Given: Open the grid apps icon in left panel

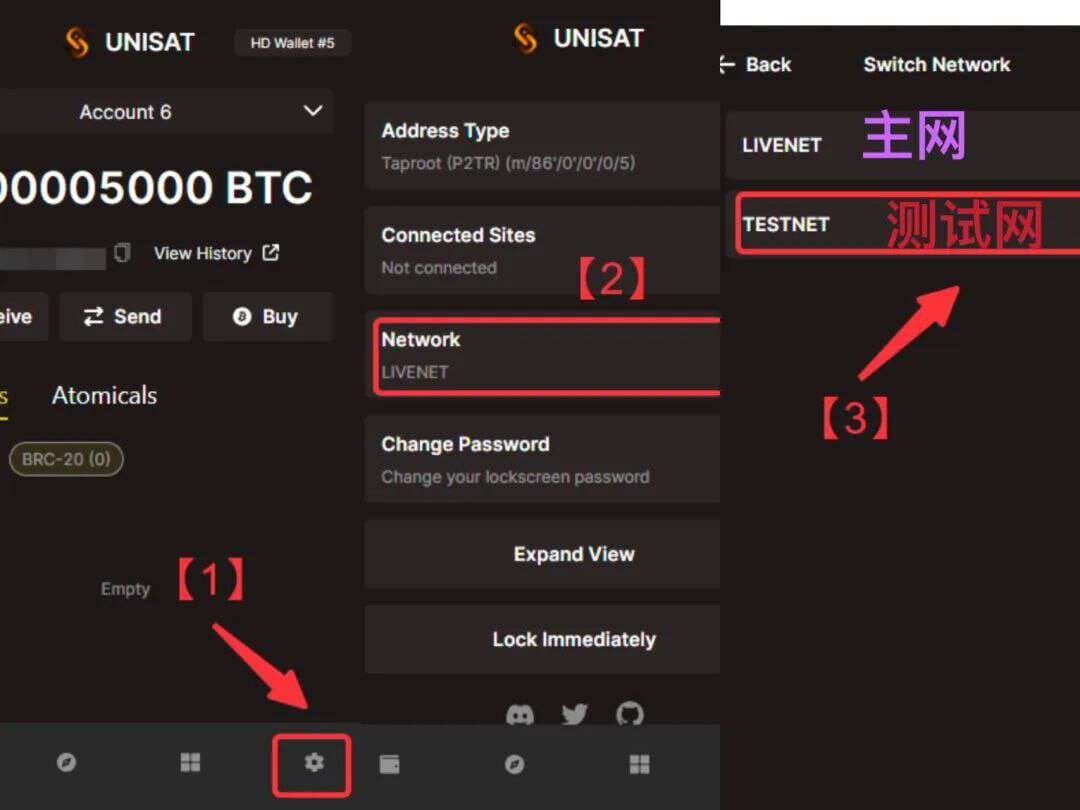Looking at the screenshot, I should coord(190,762).
